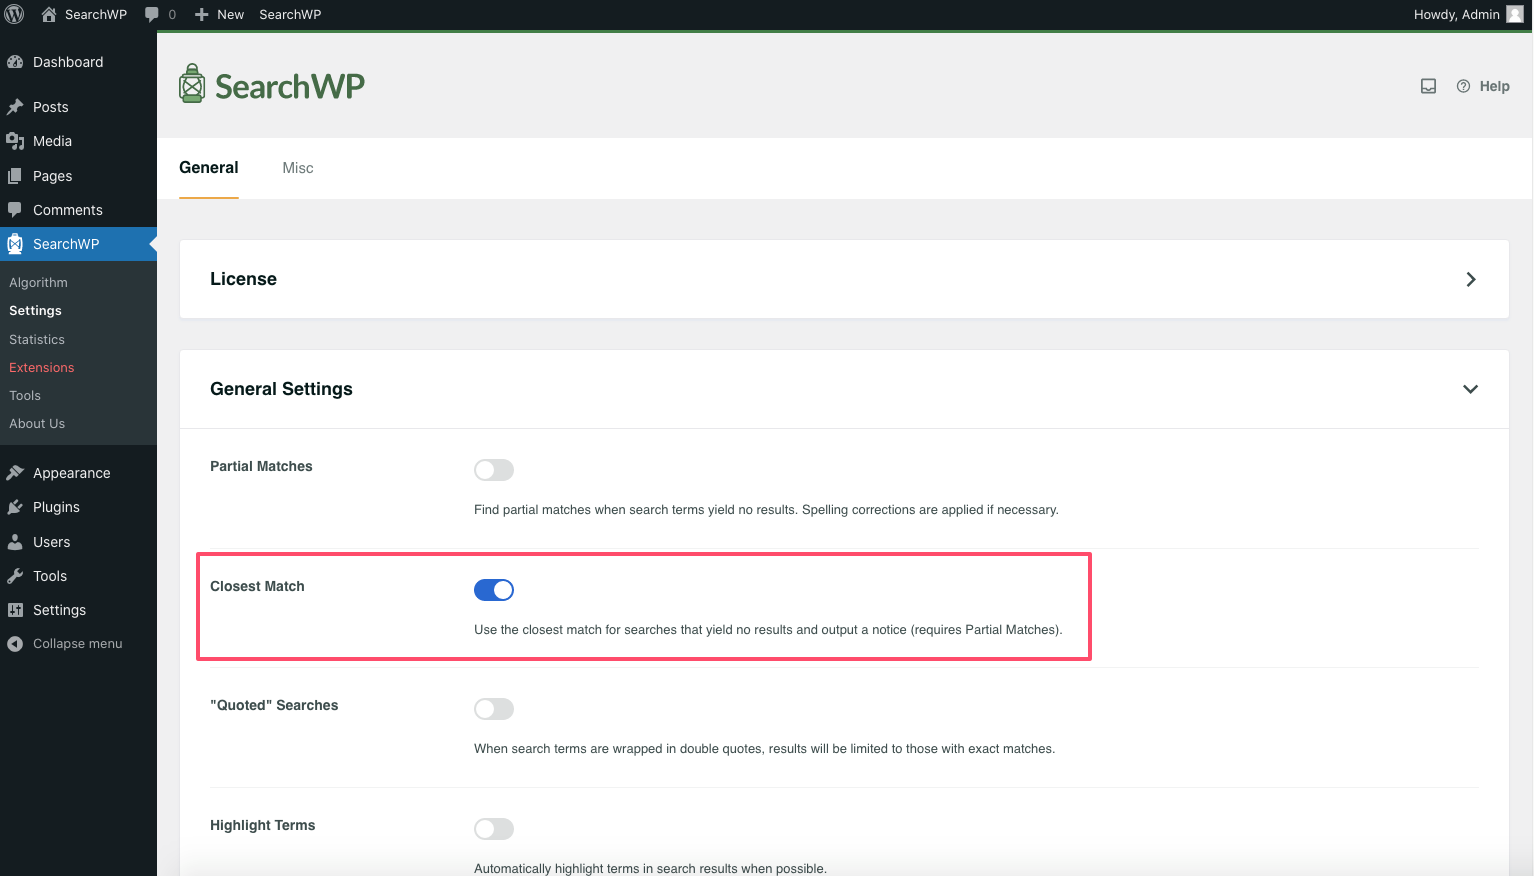Open the Plugins sidebar item
Image resolution: width=1534 pixels, height=876 pixels.
[x=56, y=507]
